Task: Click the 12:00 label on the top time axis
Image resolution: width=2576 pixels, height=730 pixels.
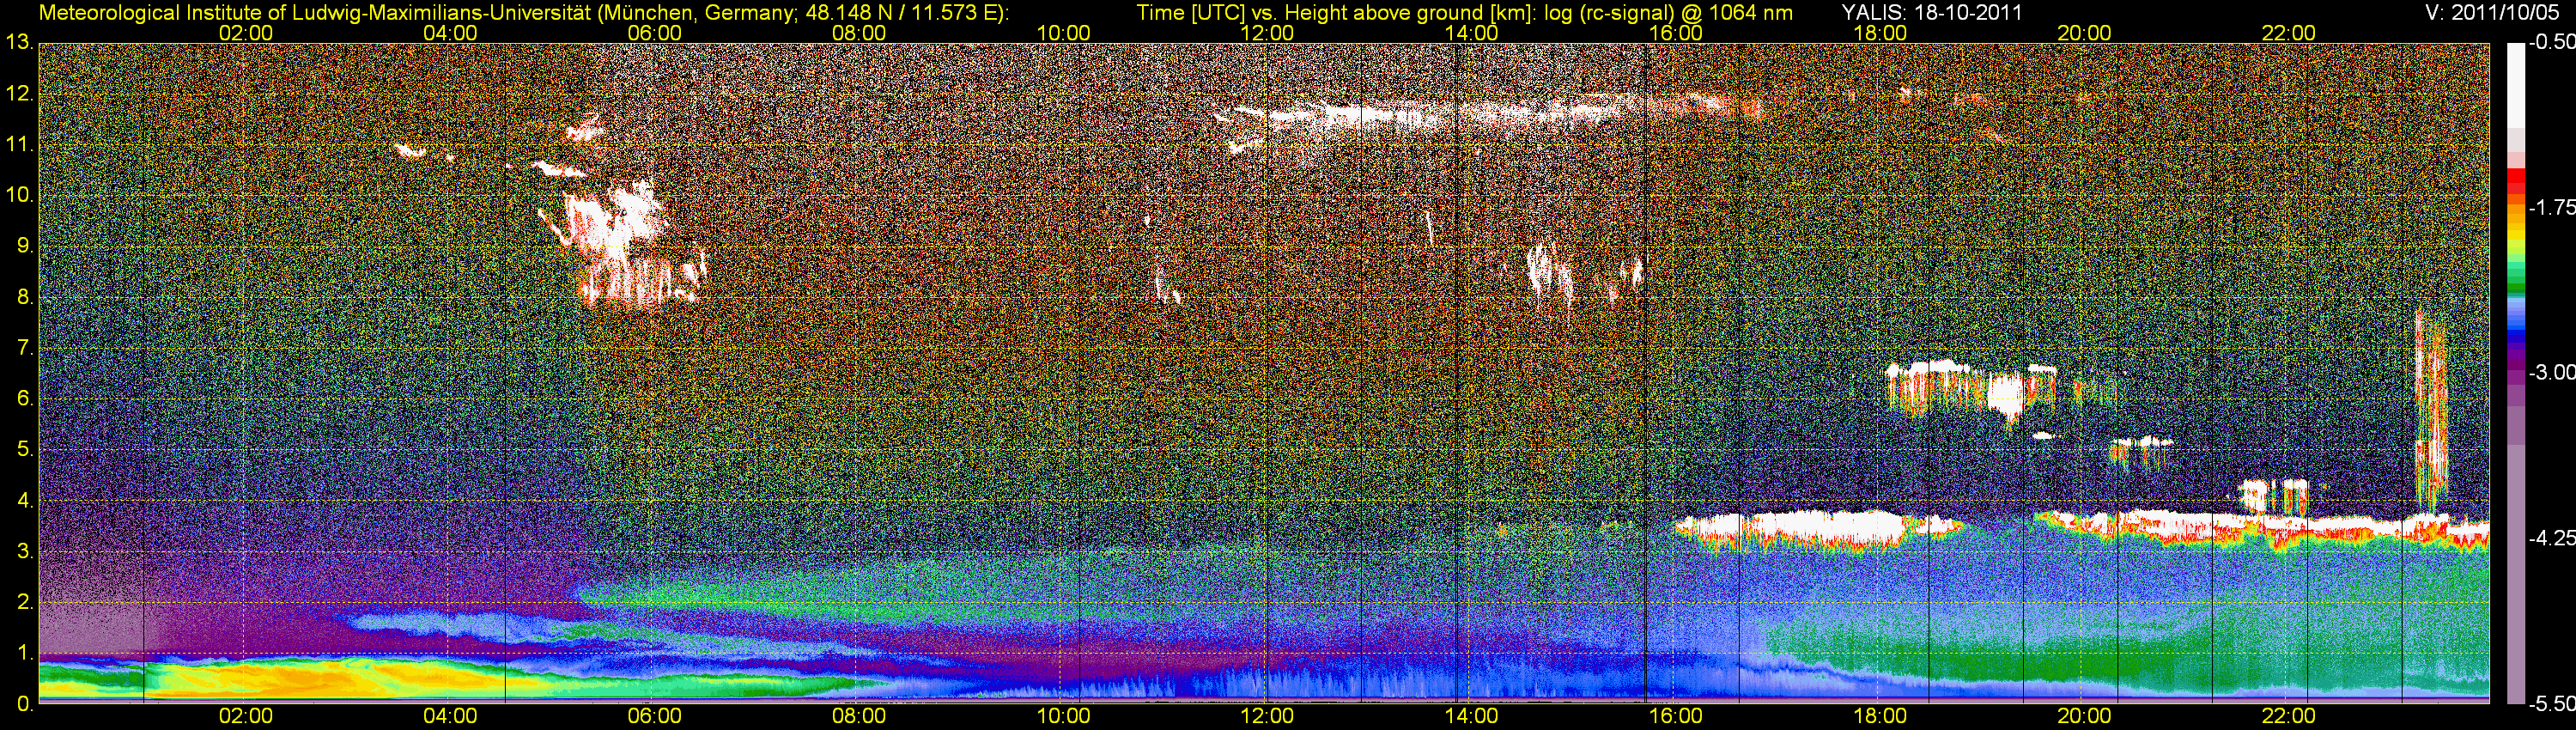Action: pos(1267,33)
